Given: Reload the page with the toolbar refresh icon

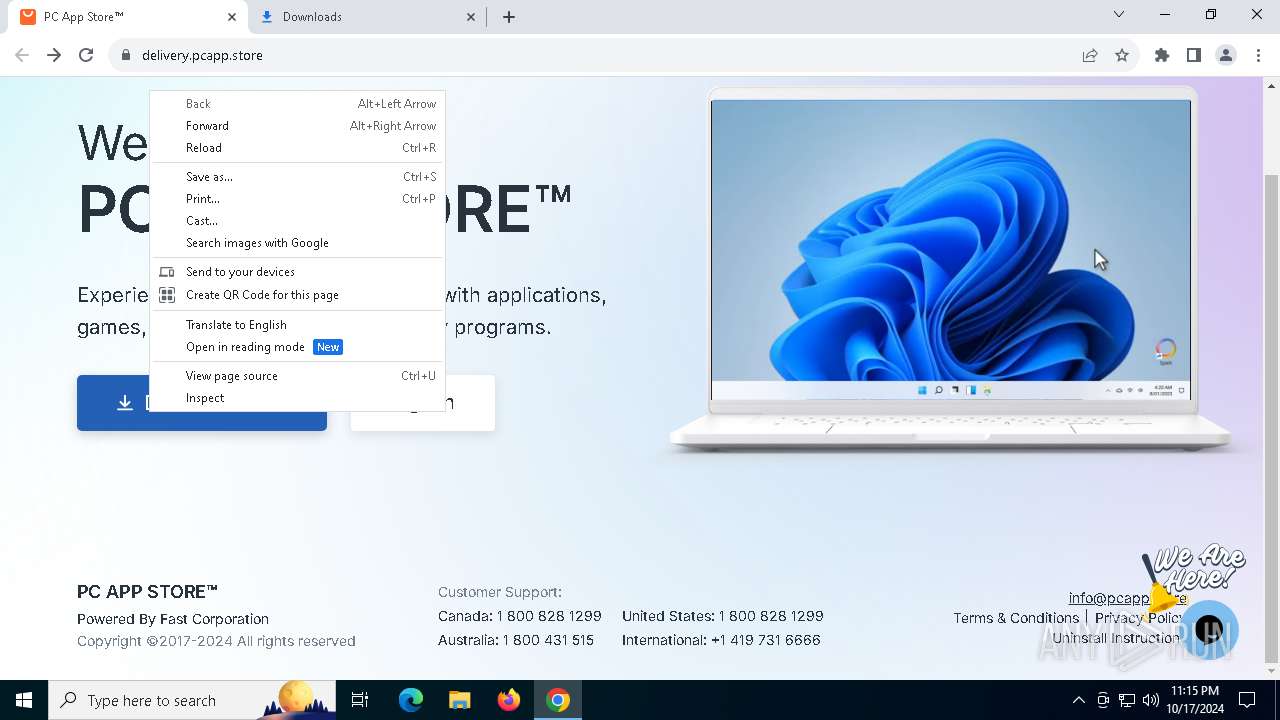Looking at the screenshot, I should (x=86, y=55).
